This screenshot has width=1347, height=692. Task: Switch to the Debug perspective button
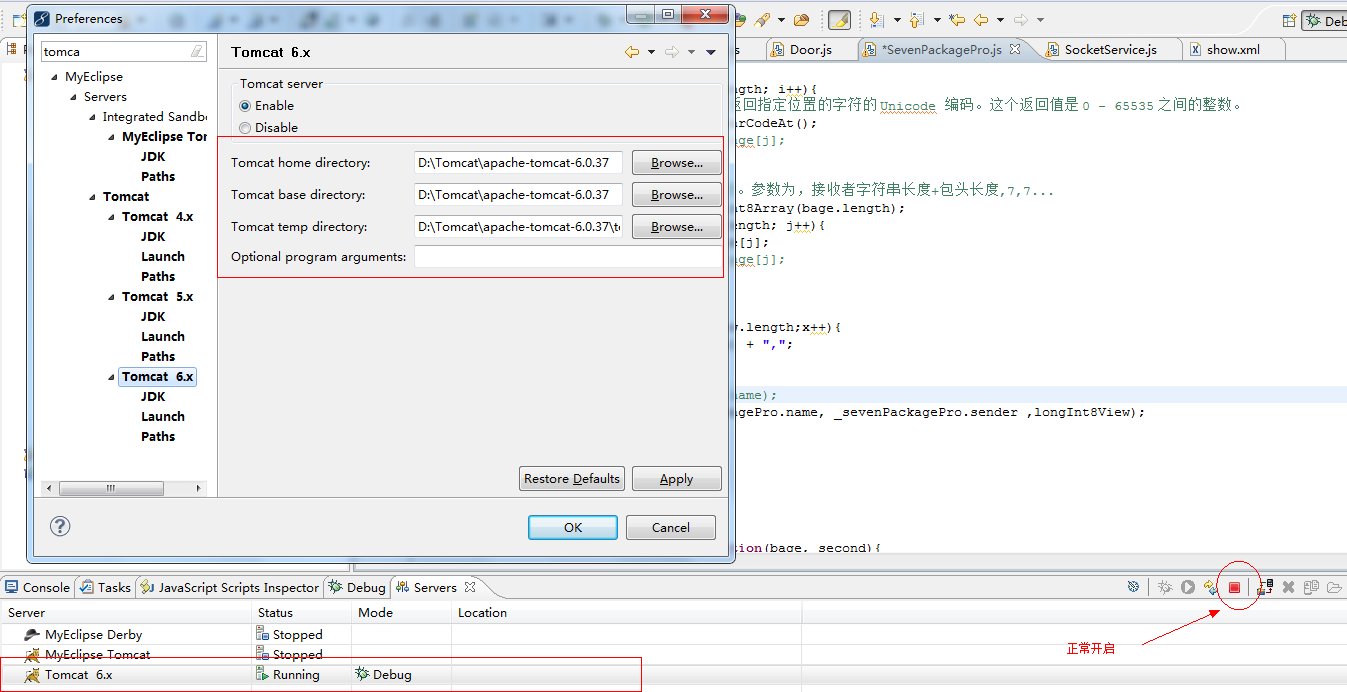[1324, 20]
